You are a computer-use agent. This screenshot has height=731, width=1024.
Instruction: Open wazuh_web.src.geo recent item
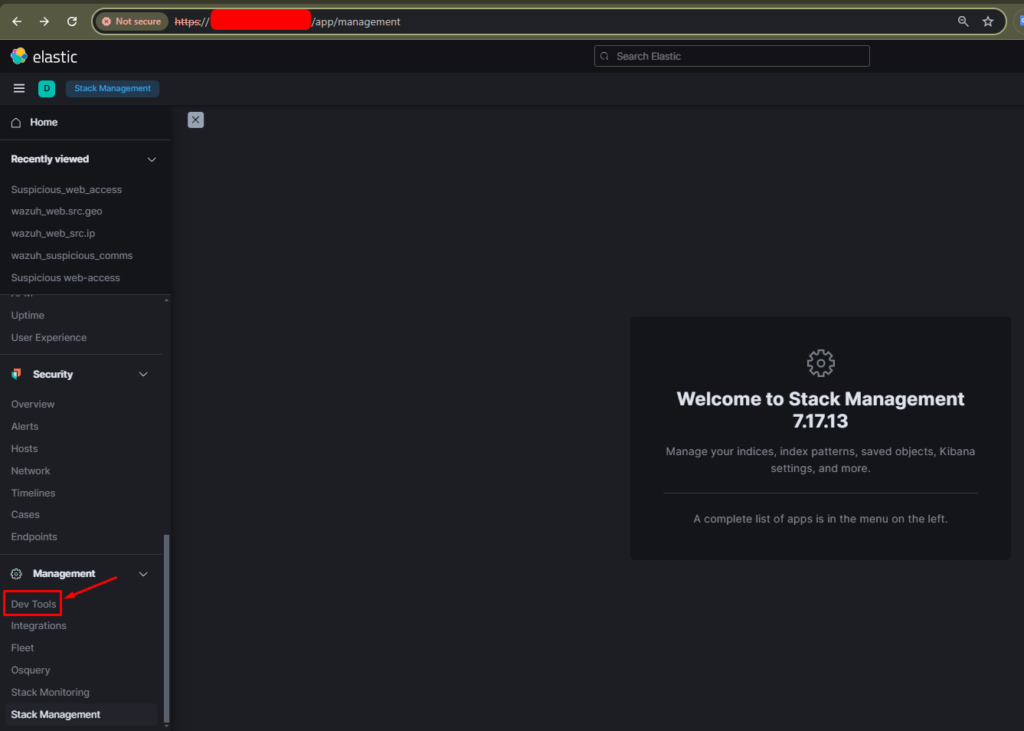pos(56,211)
